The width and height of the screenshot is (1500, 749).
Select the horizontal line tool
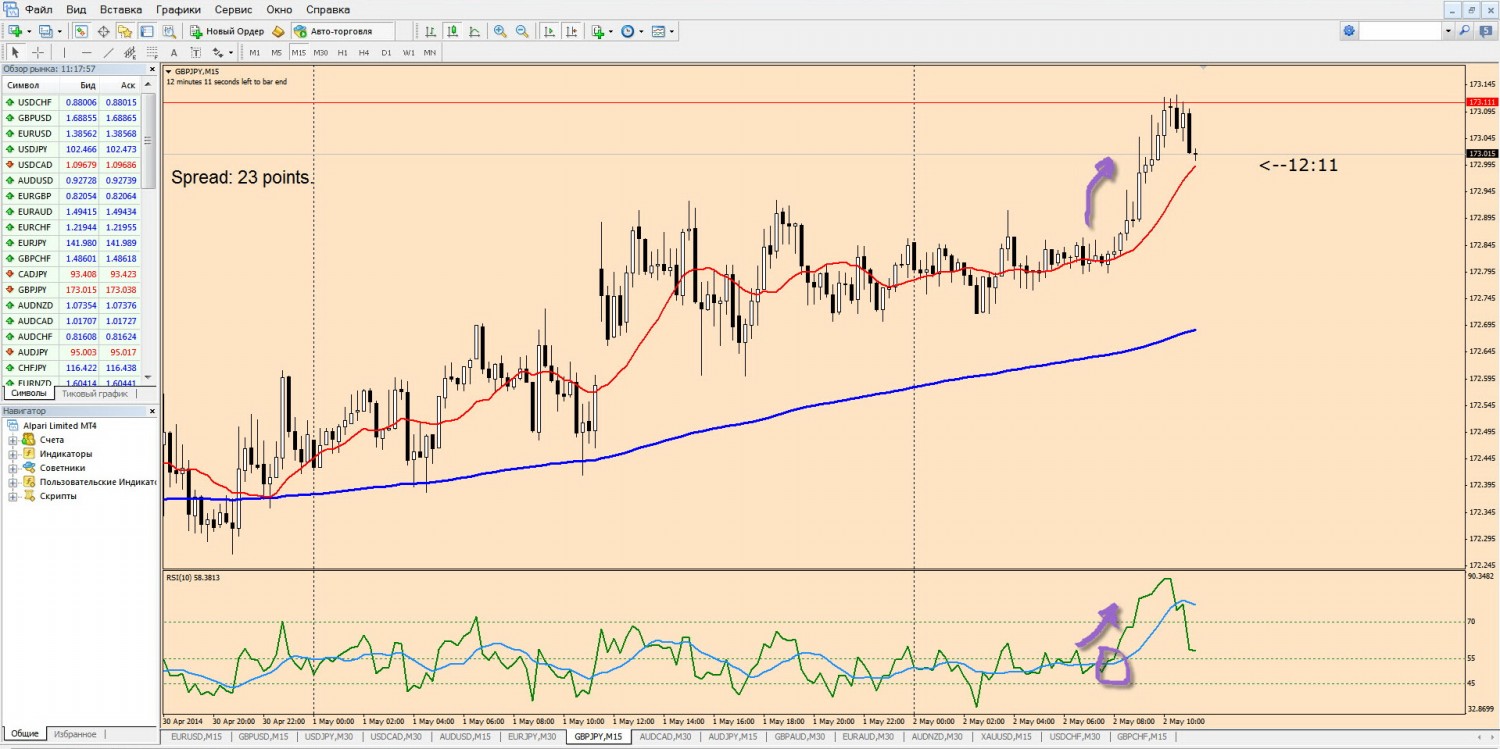[86, 52]
